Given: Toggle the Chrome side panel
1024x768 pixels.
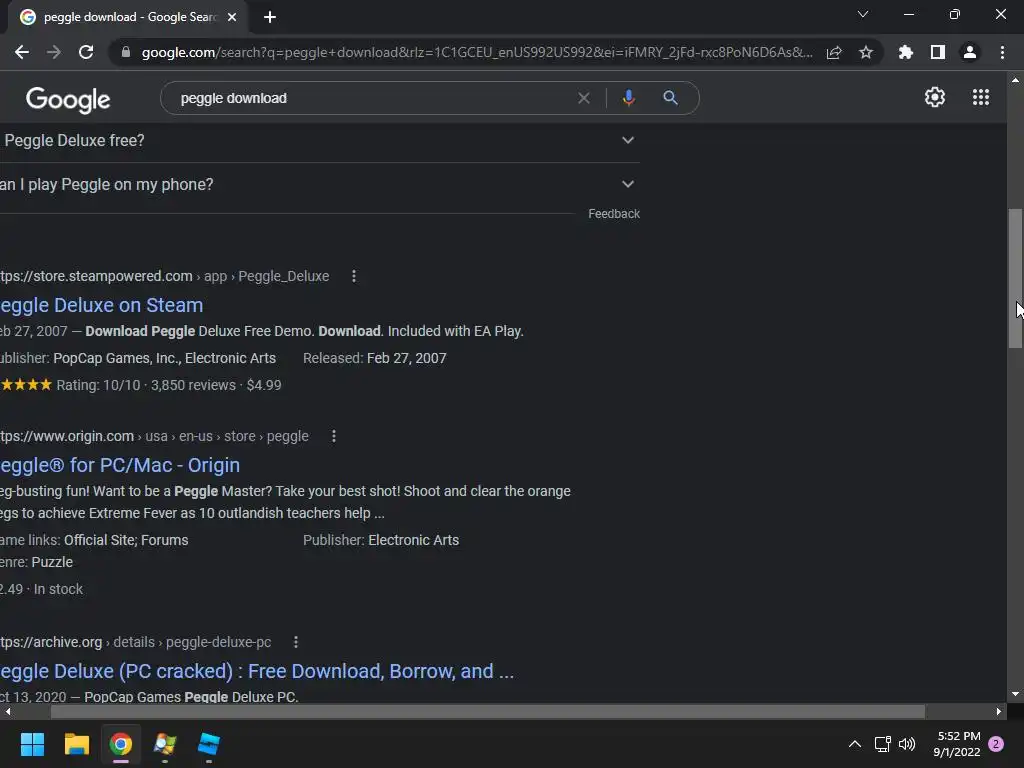Looking at the screenshot, I should pos(938,52).
